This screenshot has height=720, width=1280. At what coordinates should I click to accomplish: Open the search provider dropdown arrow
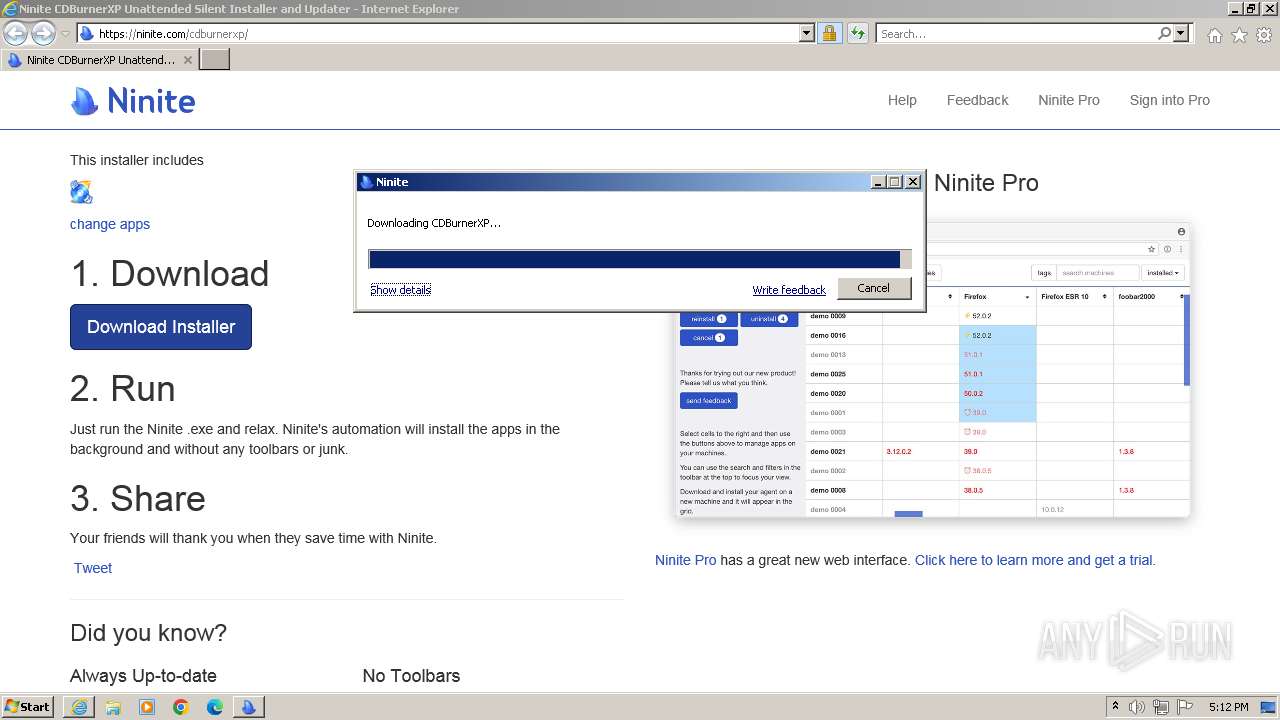pyautogui.click(x=1181, y=34)
